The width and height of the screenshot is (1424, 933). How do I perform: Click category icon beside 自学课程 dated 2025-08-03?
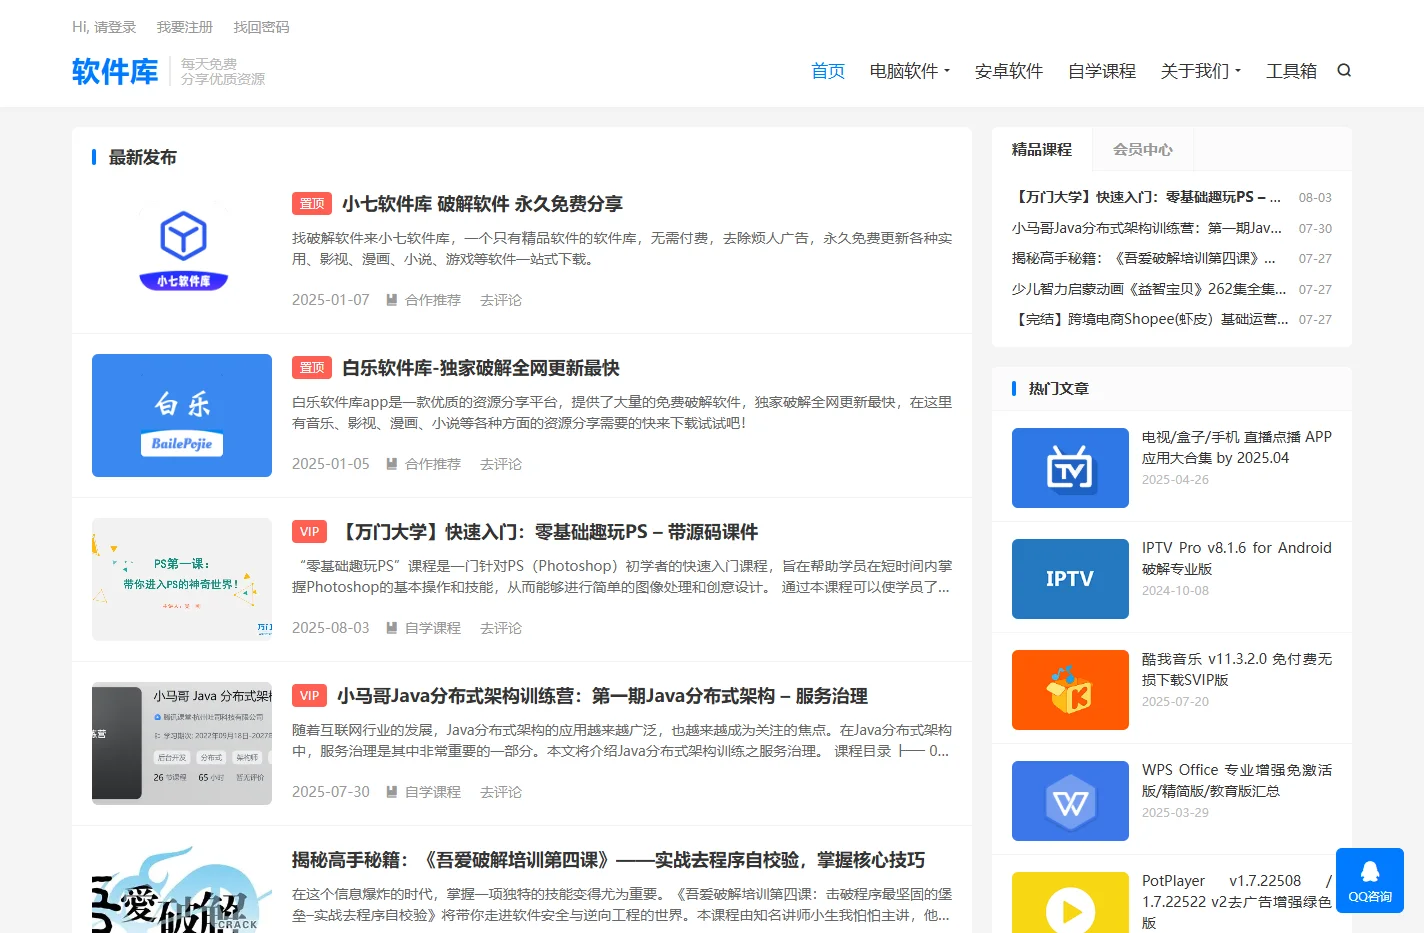(392, 628)
